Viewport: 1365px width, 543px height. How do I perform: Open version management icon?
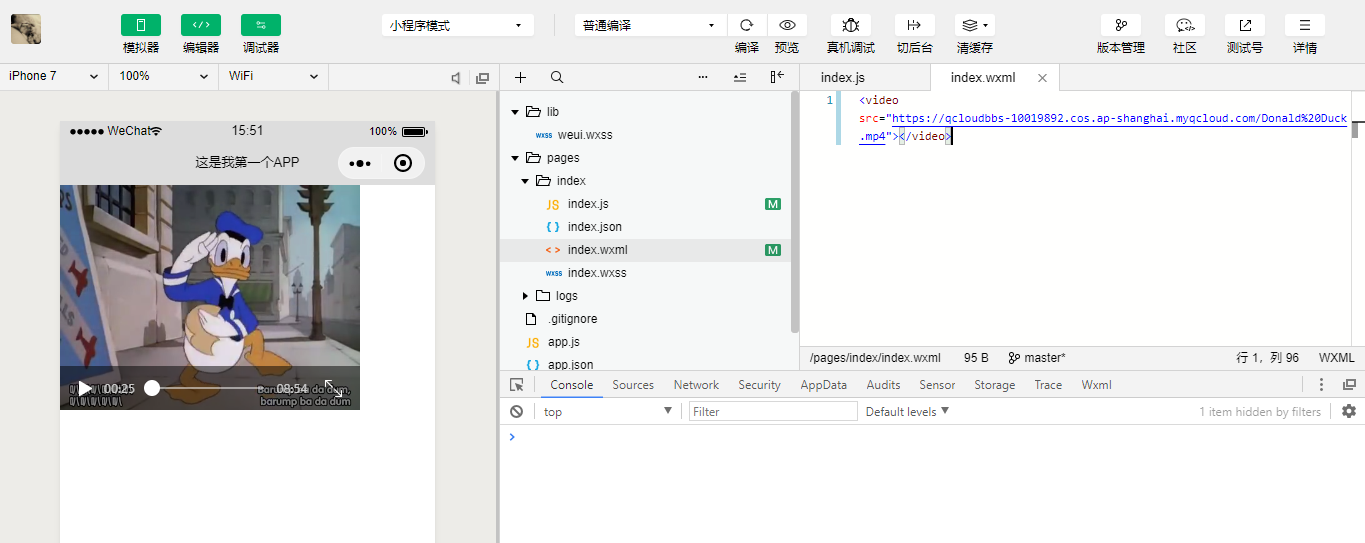coord(1120,25)
